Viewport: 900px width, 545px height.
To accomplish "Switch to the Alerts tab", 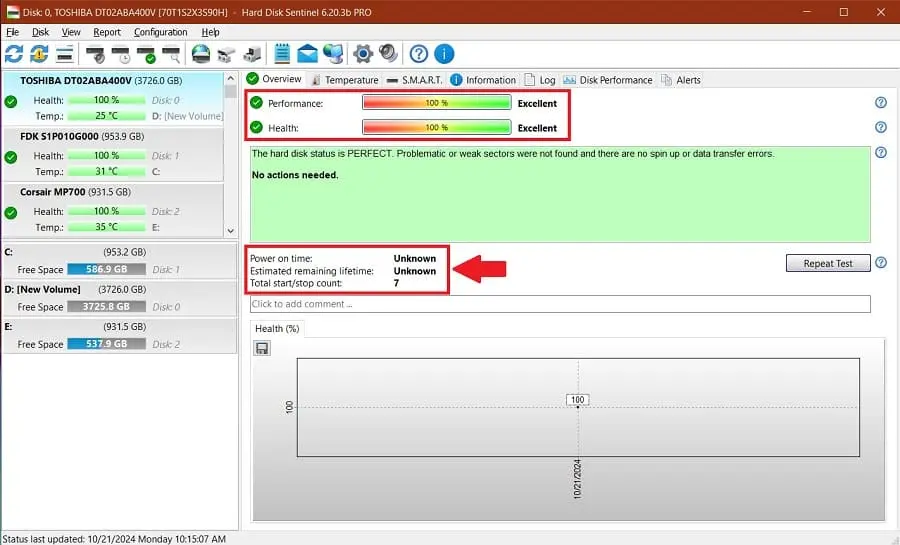I will click(681, 80).
